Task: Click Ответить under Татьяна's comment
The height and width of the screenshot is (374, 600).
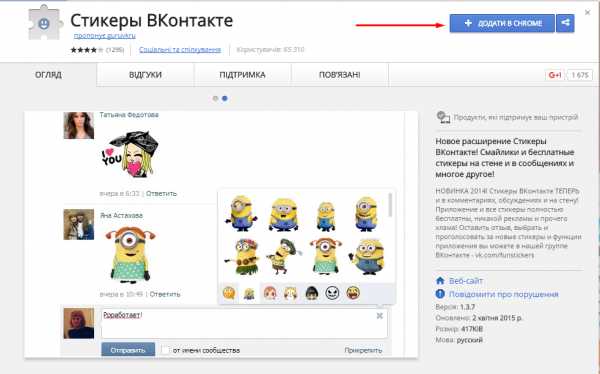Action: (161, 193)
